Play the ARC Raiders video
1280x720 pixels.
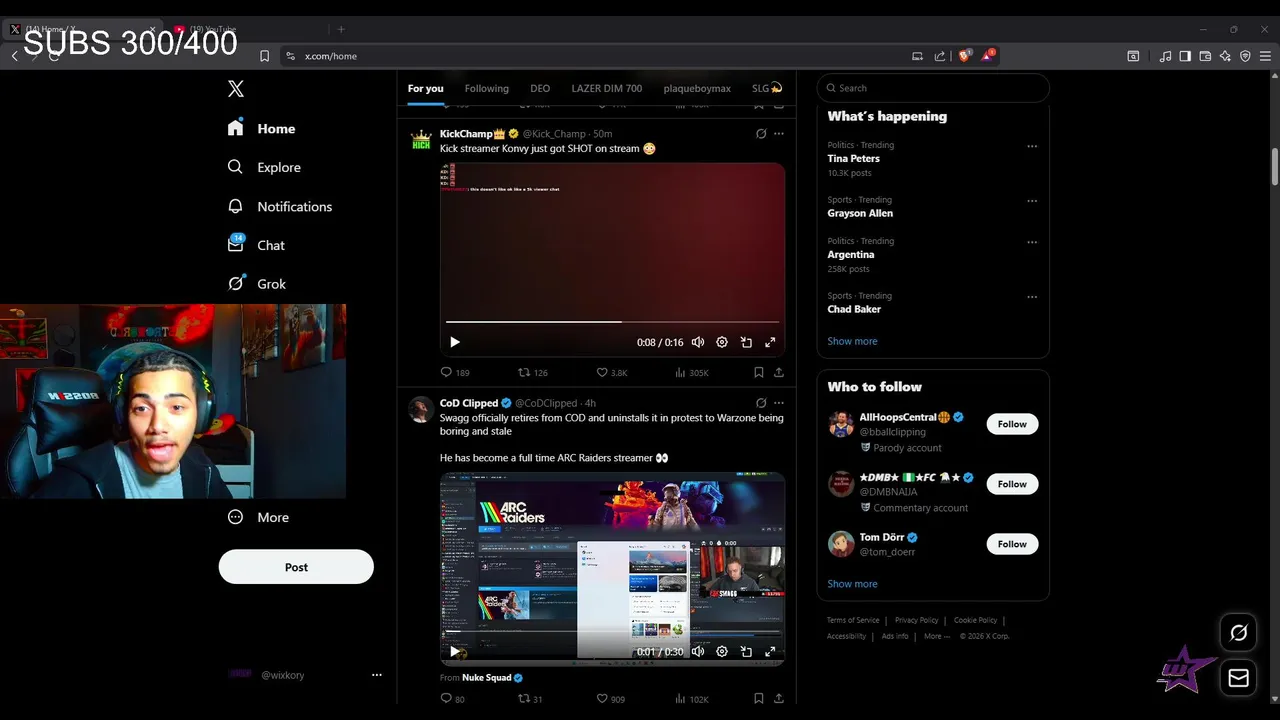tap(454, 651)
